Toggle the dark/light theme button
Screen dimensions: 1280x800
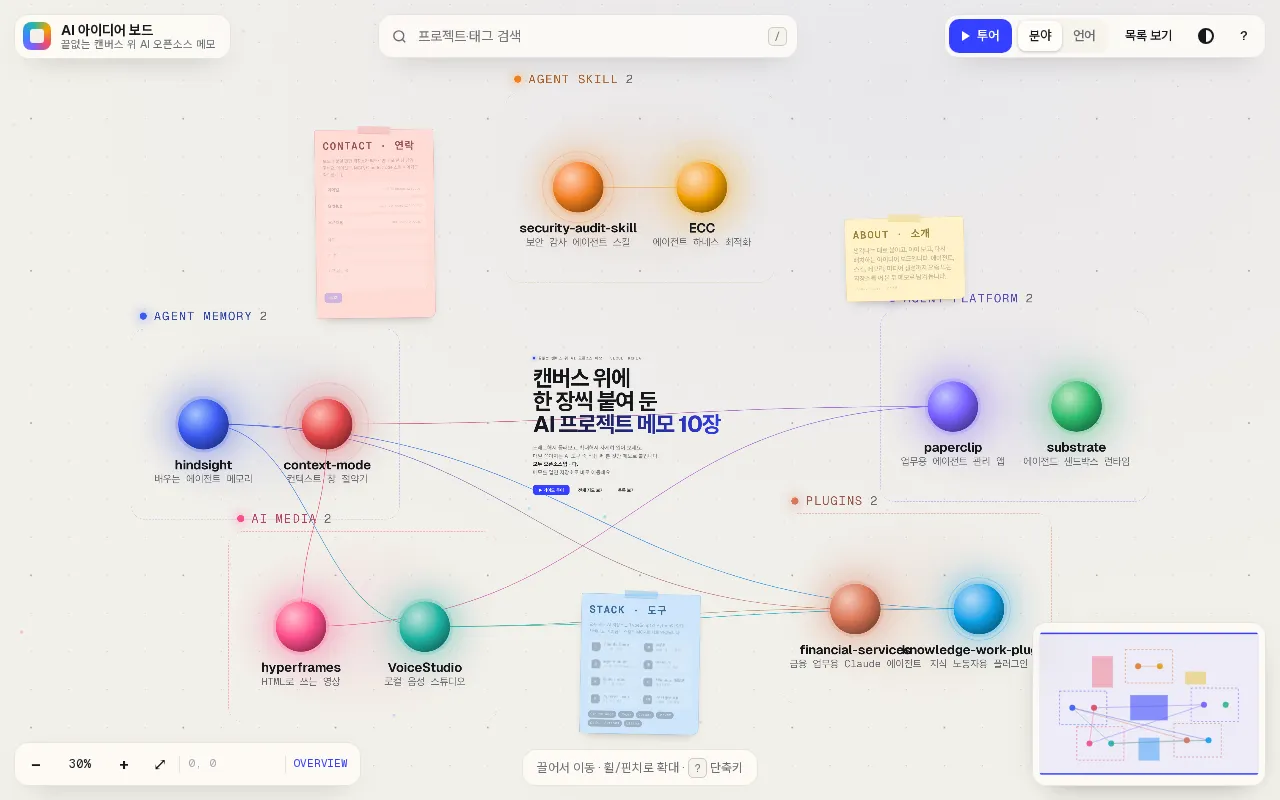(1206, 36)
